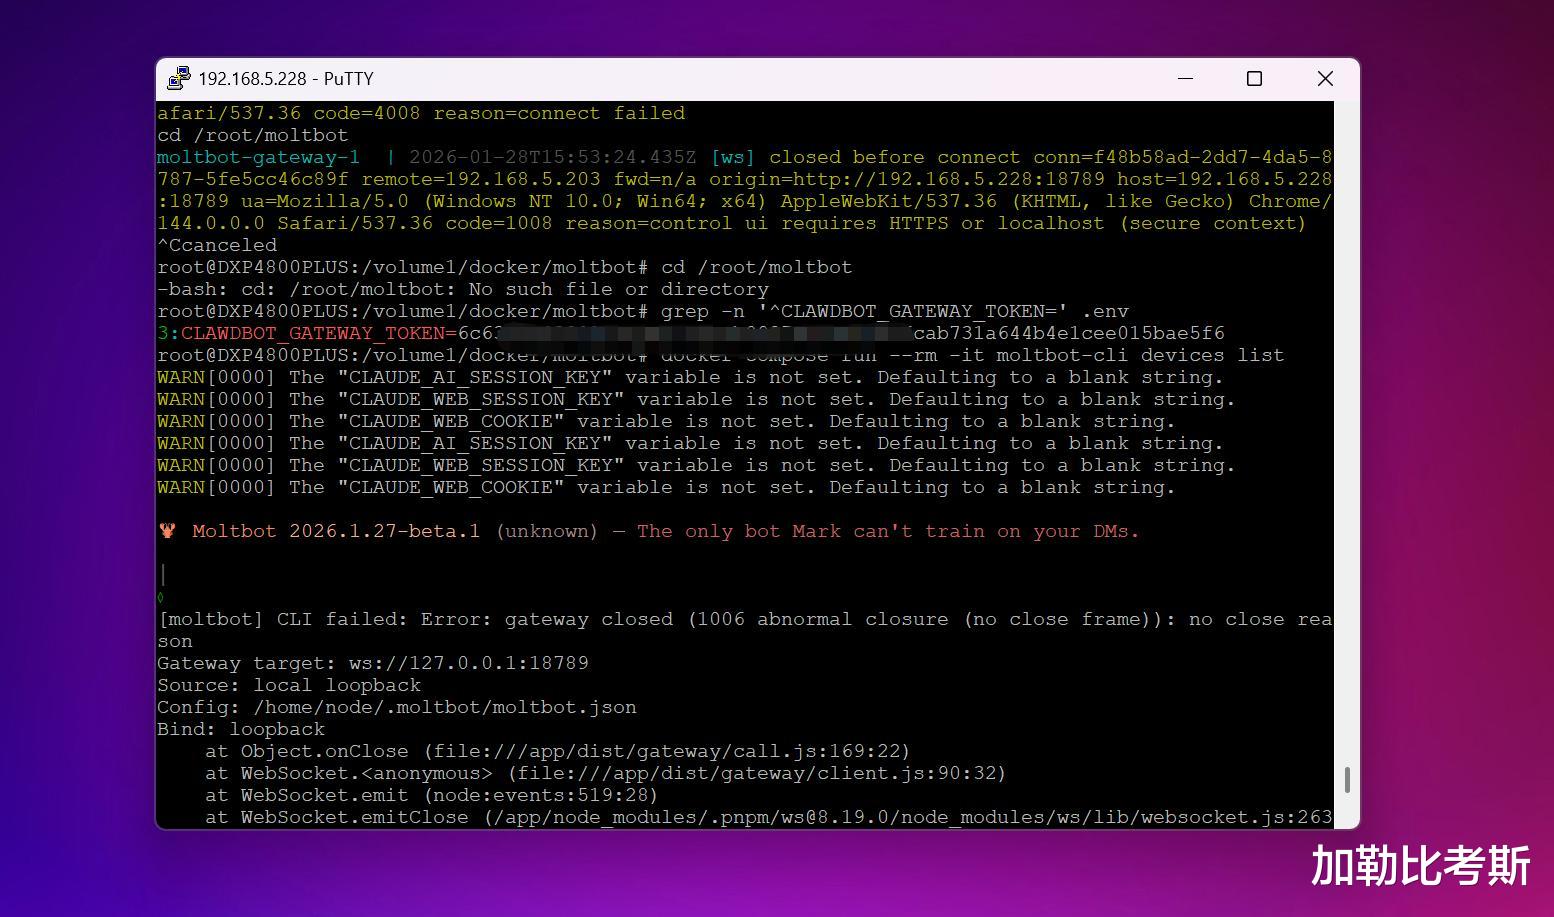Click the timestamp '2026-01-28T15:53:24.435Z'
This screenshot has width=1554, height=917.
[x=553, y=157]
